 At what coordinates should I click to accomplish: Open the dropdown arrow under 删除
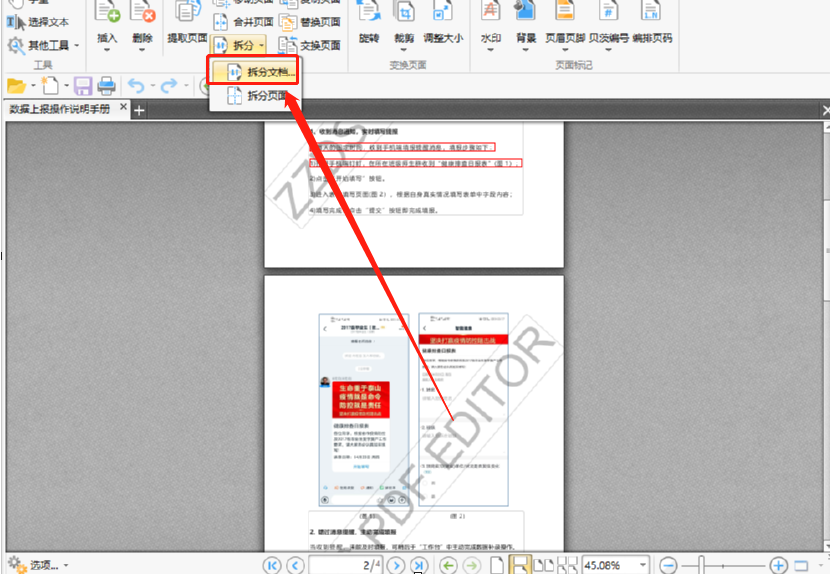coord(142,50)
